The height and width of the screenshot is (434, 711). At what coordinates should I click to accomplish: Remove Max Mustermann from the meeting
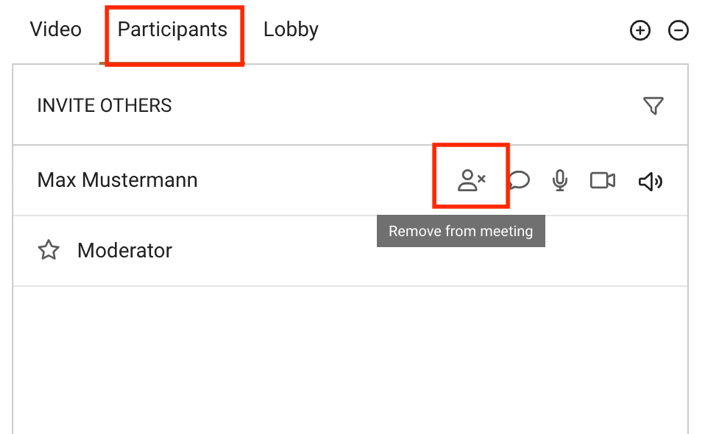coord(471,180)
